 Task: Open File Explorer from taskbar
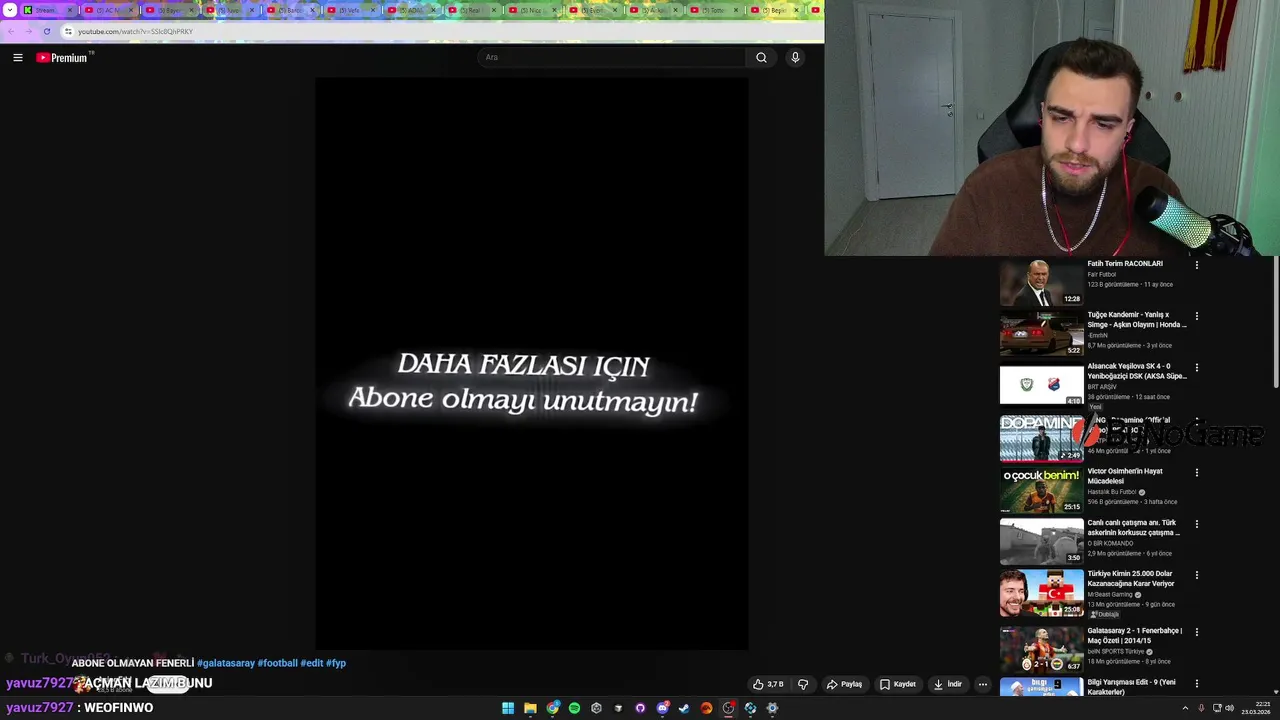pyautogui.click(x=530, y=708)
